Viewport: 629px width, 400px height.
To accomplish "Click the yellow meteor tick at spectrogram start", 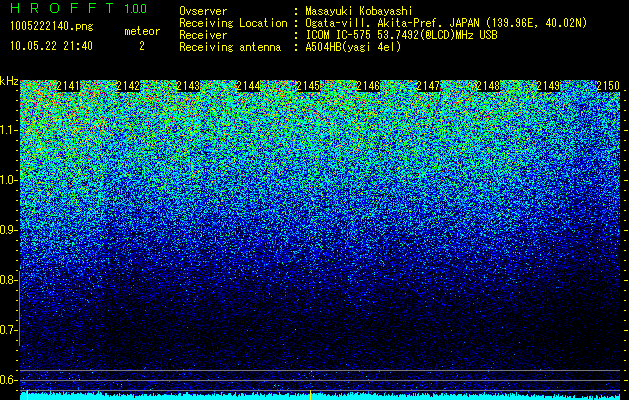I will click(27, 395).
